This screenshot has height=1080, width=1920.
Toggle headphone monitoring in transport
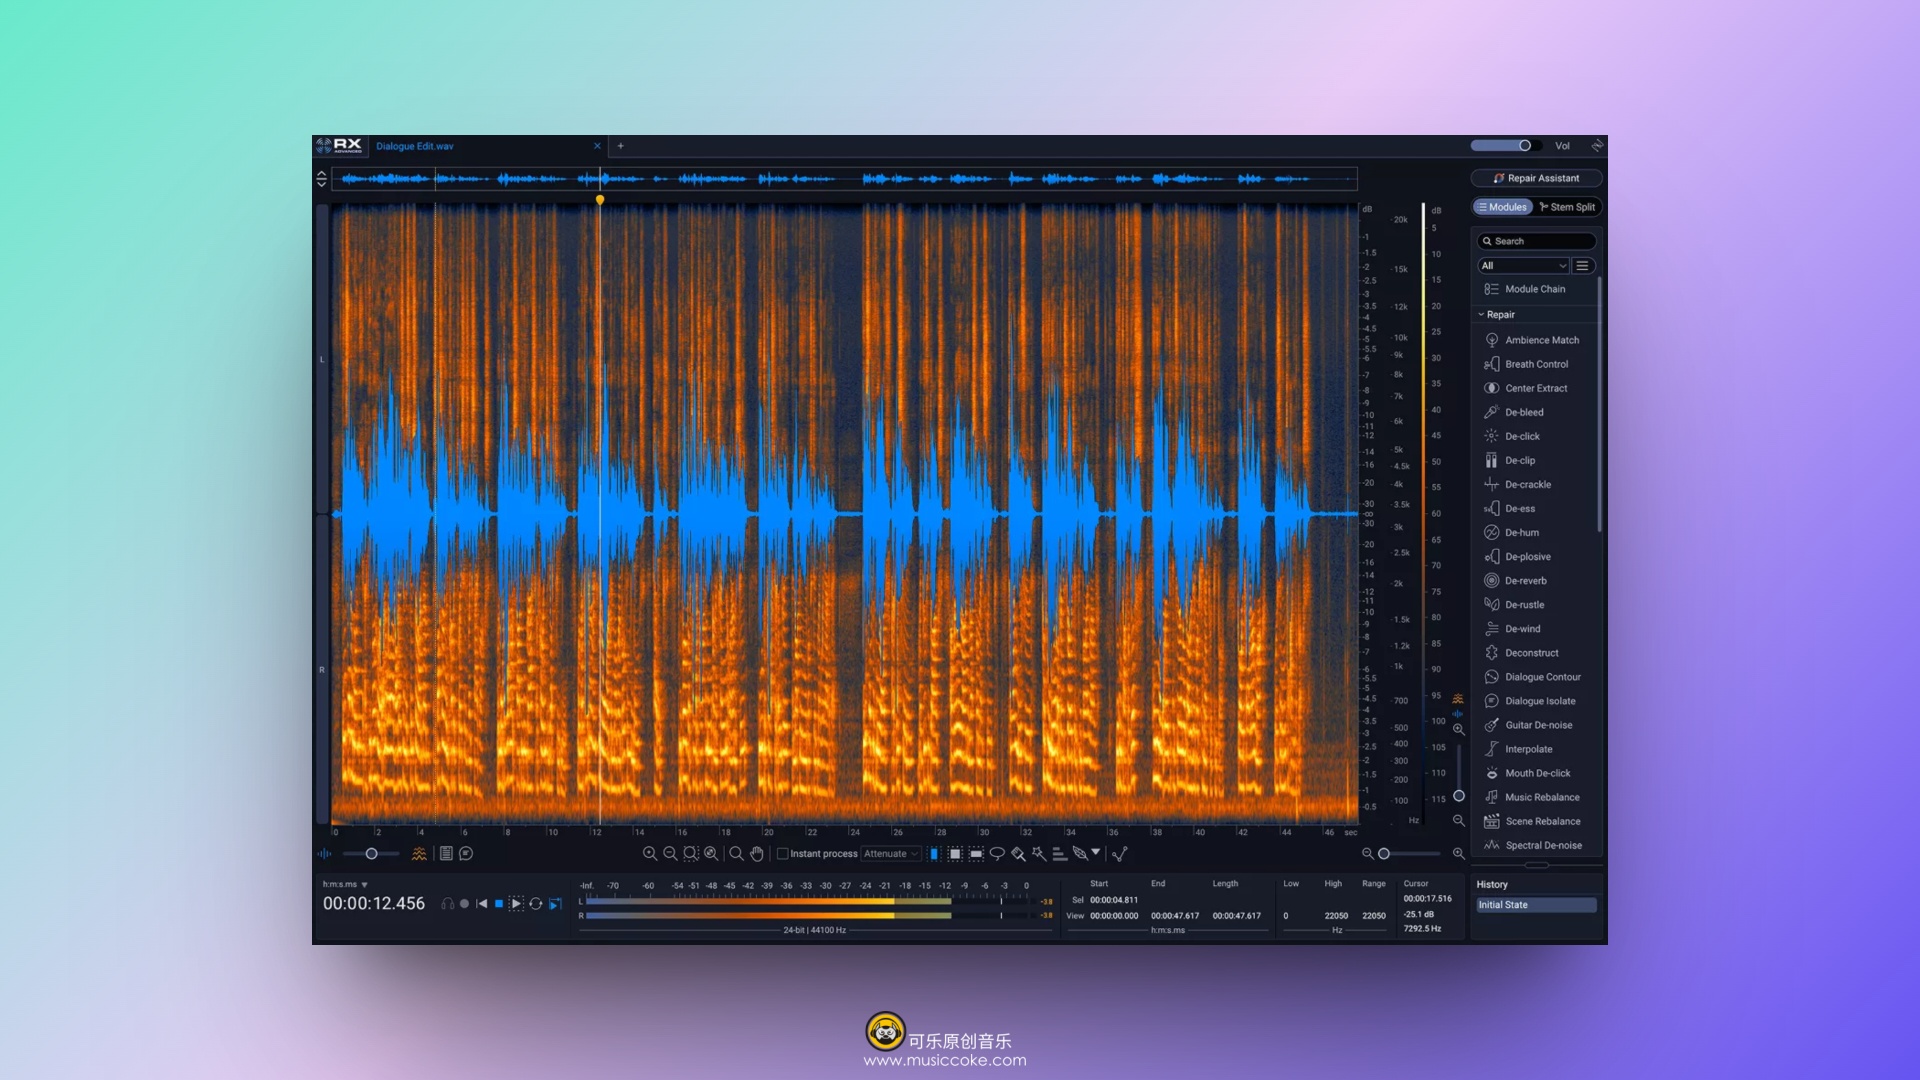click(447, 904)
